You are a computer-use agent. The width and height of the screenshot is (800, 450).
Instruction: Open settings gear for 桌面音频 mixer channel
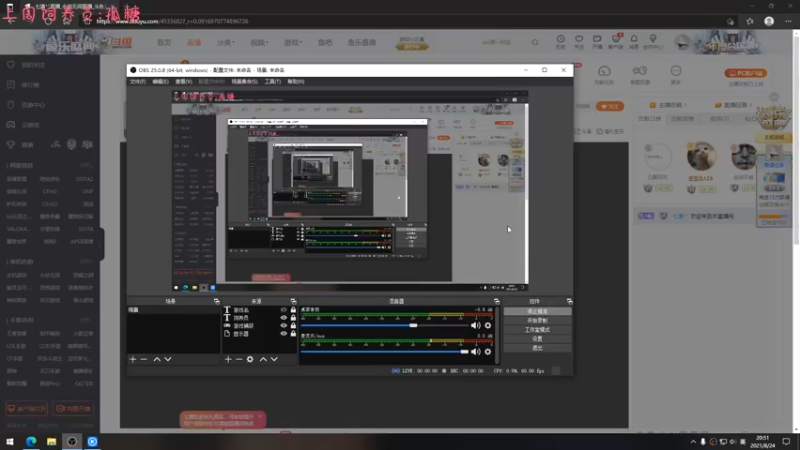click(x=488, y=326)
